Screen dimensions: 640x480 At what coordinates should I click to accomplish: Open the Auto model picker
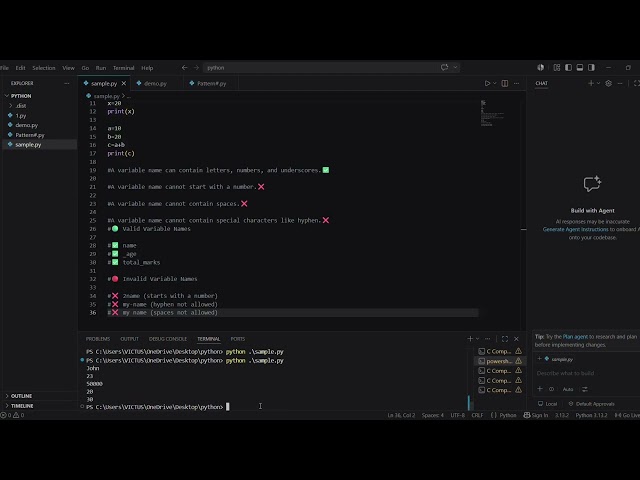tap(568, 389)
